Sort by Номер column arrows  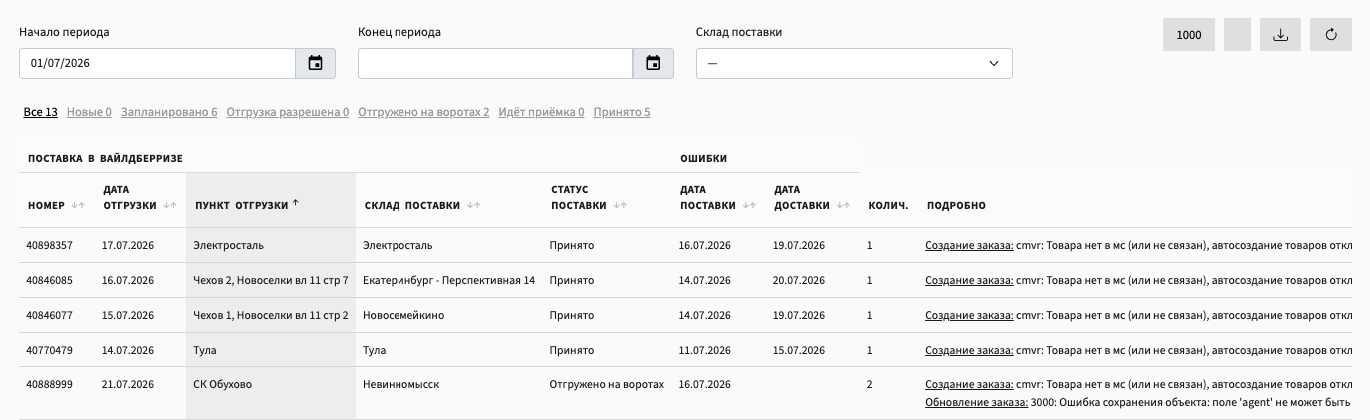click(x=78, y=206)
